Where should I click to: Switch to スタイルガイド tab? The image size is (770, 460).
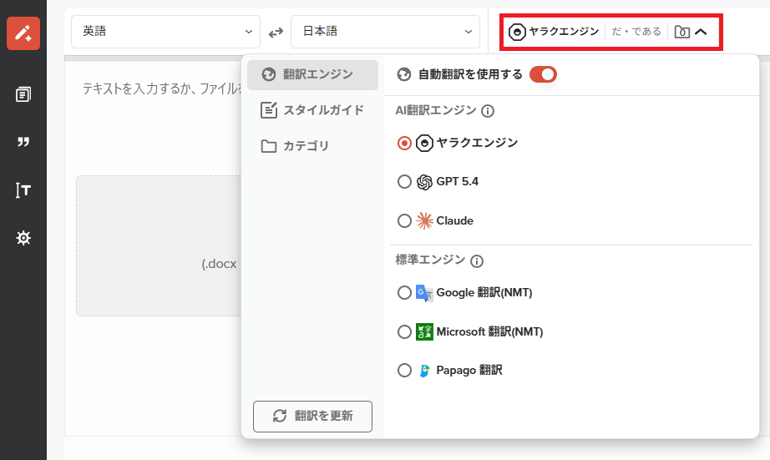[x=312, y=110]
